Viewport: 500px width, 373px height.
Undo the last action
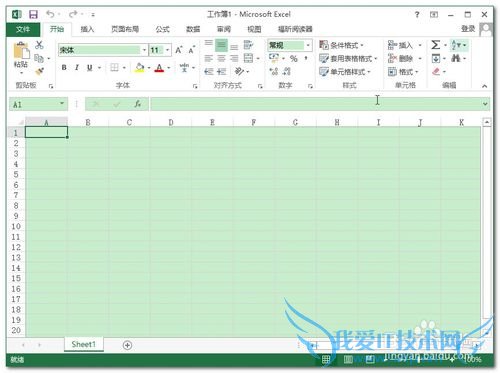[50, 14]
